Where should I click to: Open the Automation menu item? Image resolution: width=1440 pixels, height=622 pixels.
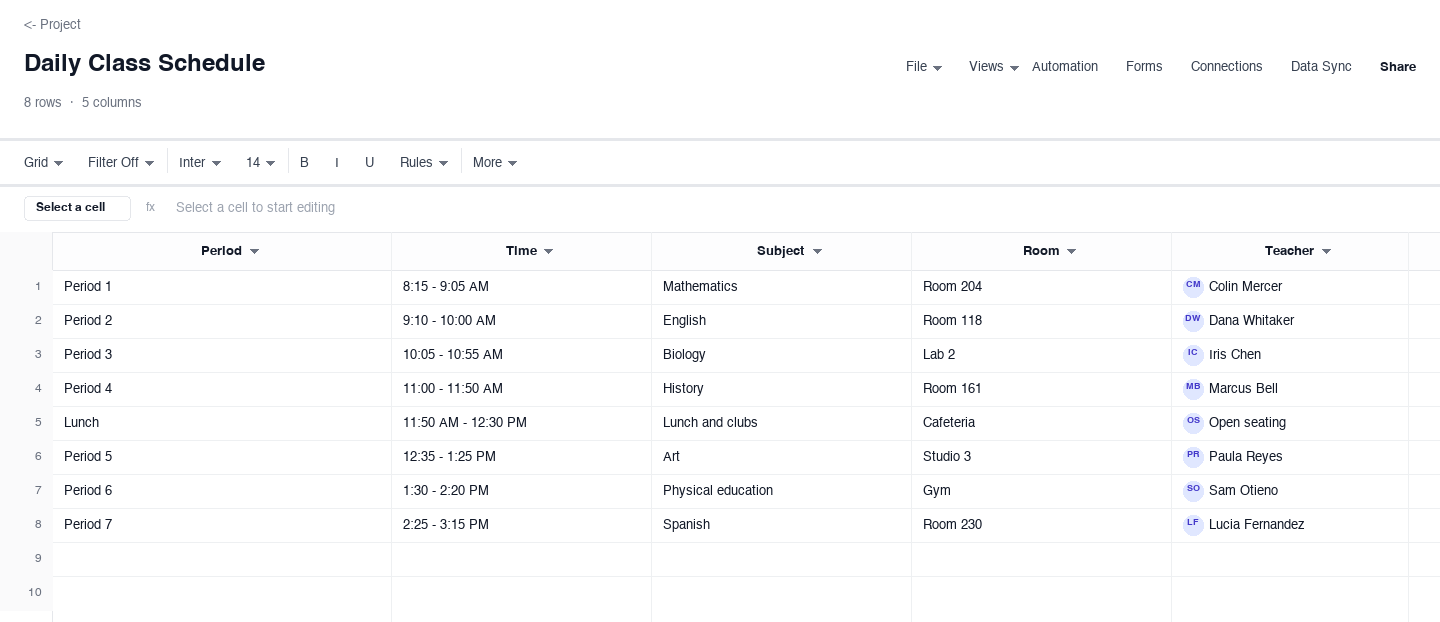click(1065, 67)
